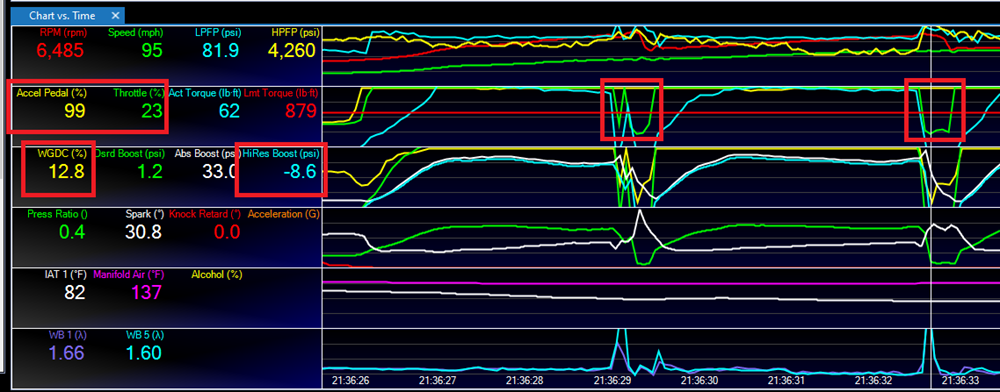Select the Chart vs. Time tab

[x=67, y=15]
